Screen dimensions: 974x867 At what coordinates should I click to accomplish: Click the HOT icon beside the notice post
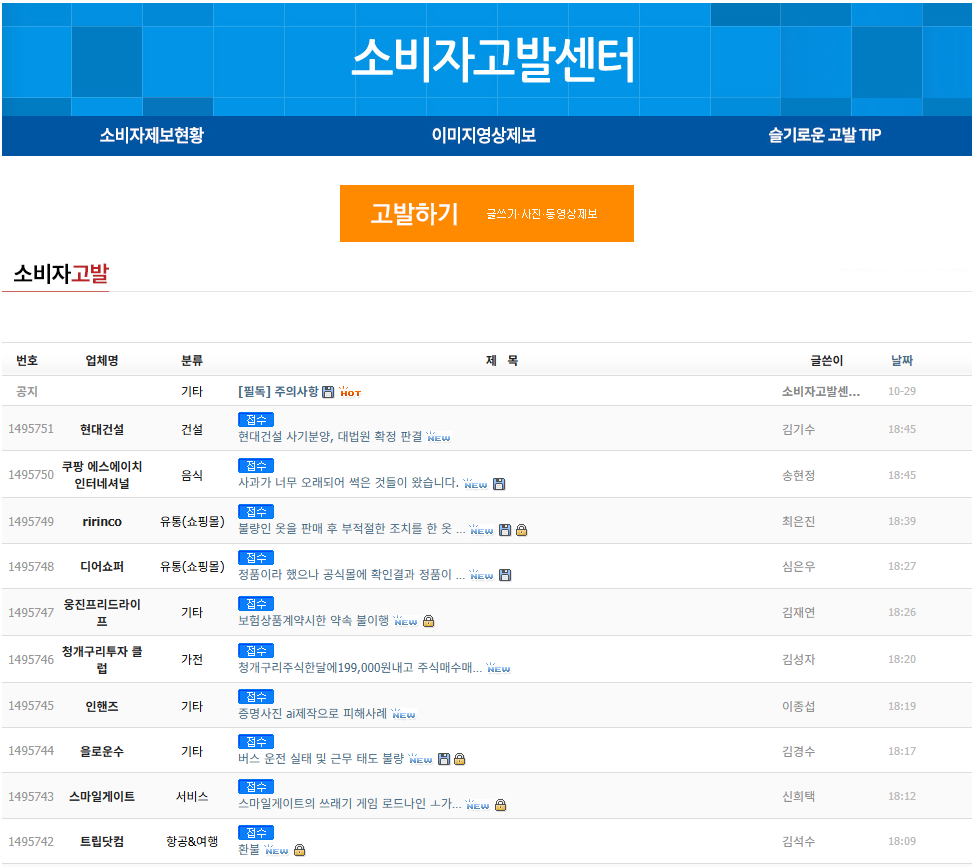351,392
